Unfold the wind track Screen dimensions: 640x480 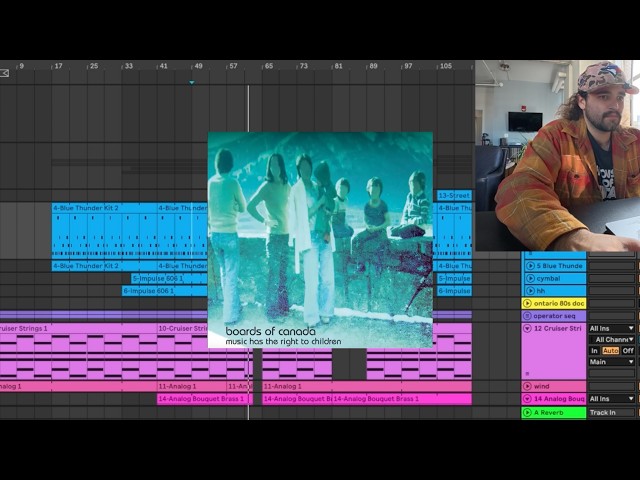point(527,386)
